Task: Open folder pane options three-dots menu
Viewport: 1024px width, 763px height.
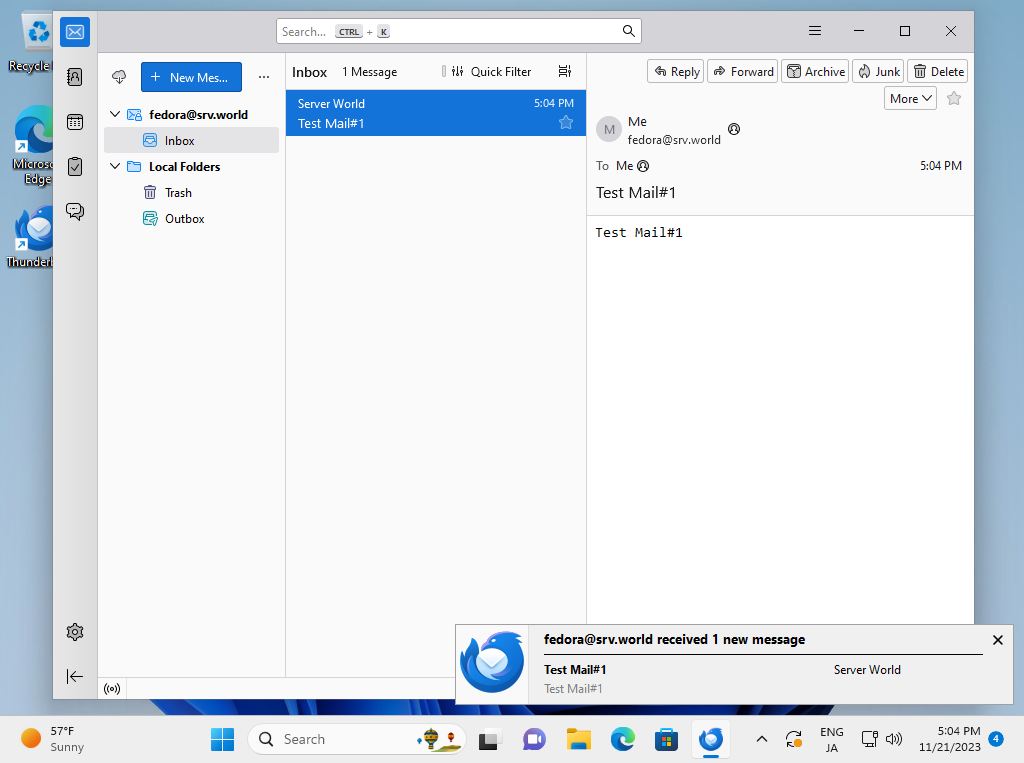Action: [264, 77]
